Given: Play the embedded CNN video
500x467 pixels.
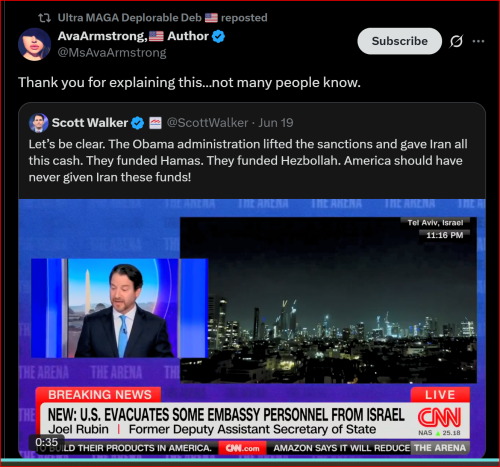Looking at the screenshot, I should [252, 328].
